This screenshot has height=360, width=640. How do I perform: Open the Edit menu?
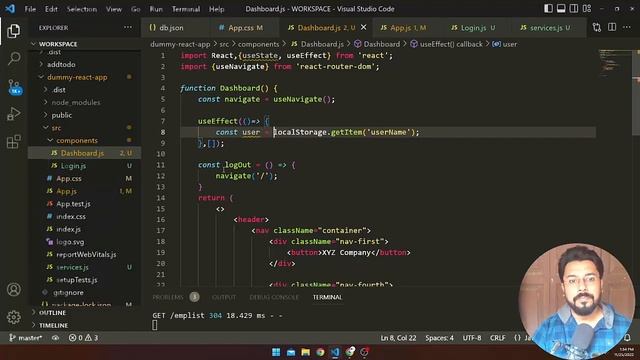pyautogui.click(x=51, y=9)
